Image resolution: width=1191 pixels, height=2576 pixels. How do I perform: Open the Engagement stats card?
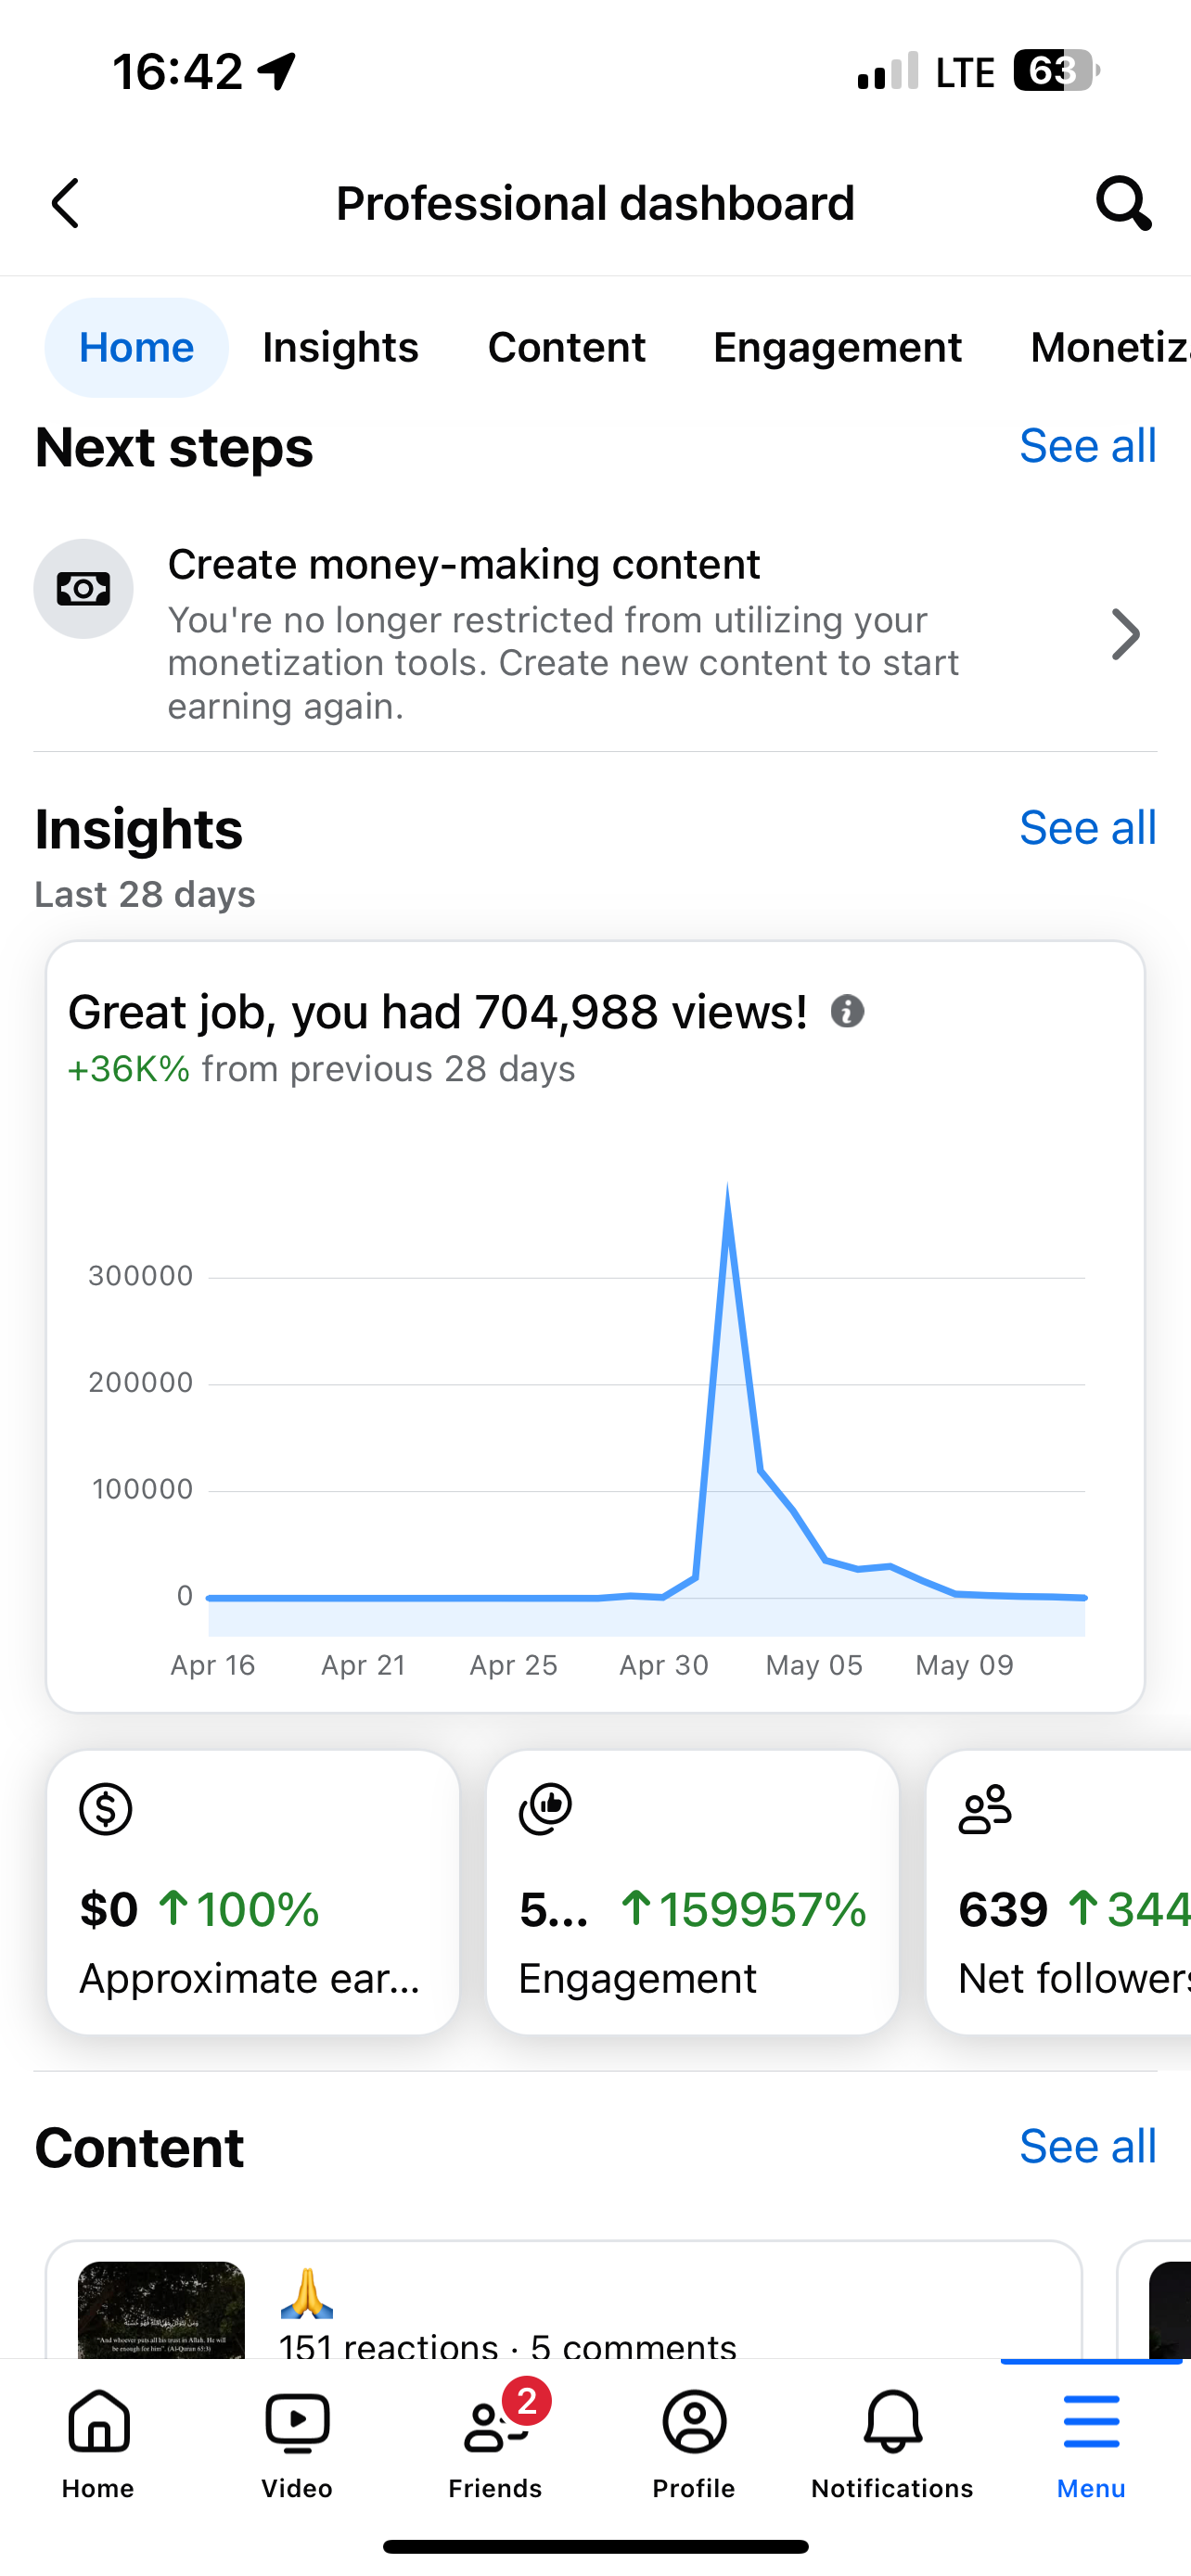[692, 1892]
